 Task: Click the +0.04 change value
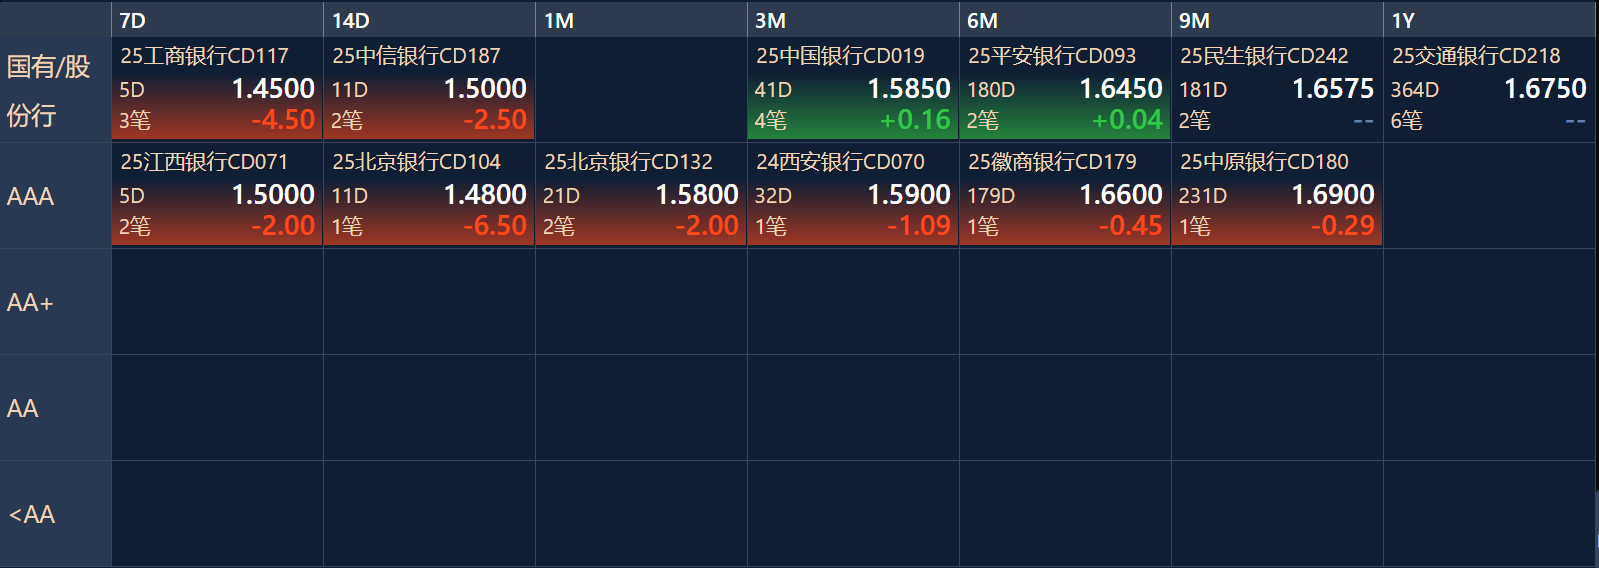pyautogui.click(x=1127, y=120)
